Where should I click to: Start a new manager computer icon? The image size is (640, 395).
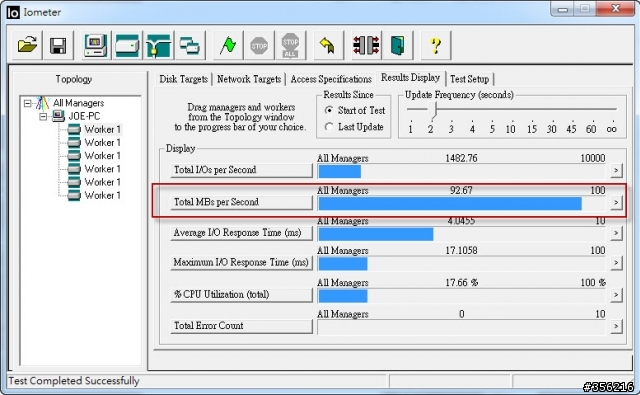tap(96, 45)
